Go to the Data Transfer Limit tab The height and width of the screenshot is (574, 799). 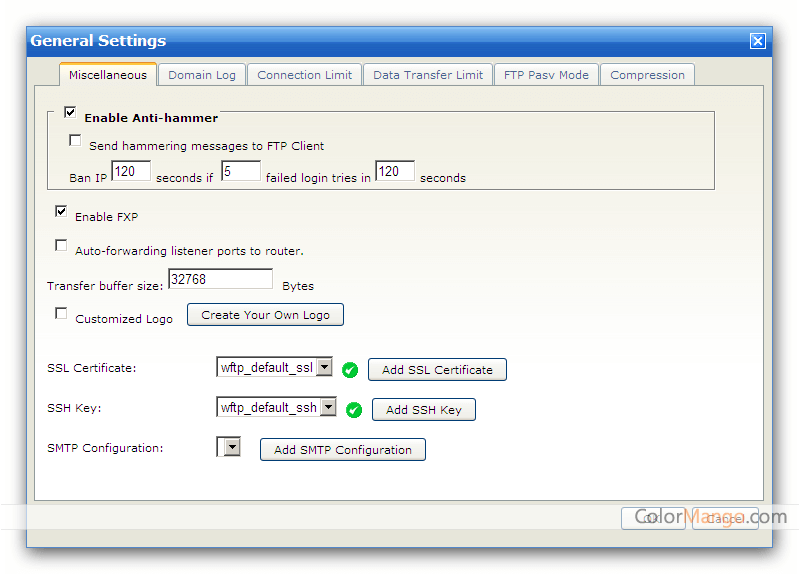[428, 75]
